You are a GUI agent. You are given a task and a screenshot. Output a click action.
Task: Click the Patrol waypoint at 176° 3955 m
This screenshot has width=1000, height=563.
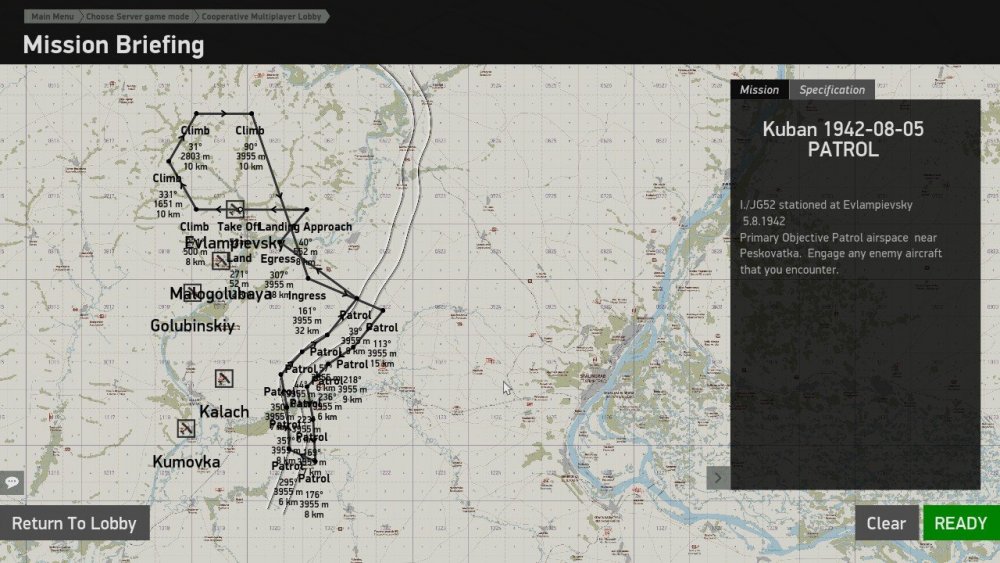tap(313, 478)
